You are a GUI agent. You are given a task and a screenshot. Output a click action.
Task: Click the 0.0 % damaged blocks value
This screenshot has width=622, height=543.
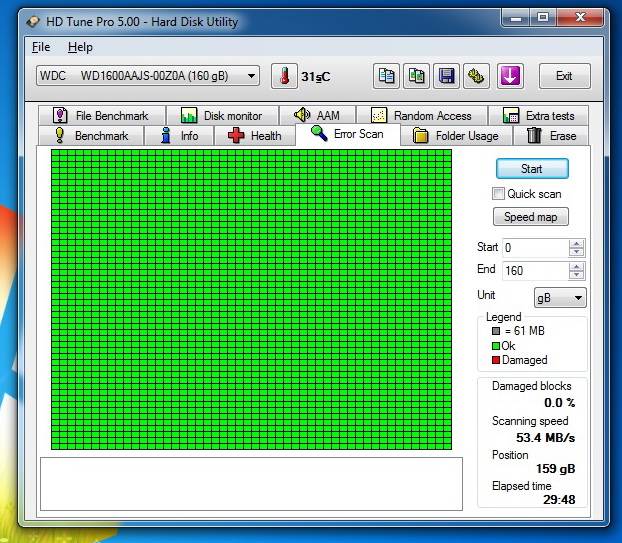coord(560,403)
